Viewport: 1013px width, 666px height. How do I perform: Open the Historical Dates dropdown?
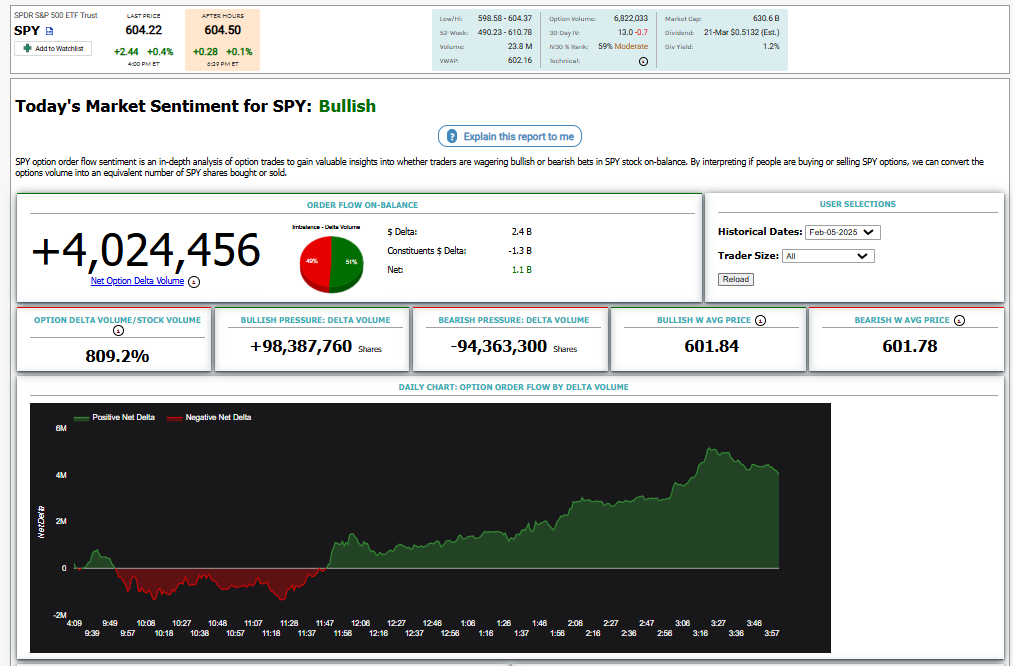click(842, 232)
